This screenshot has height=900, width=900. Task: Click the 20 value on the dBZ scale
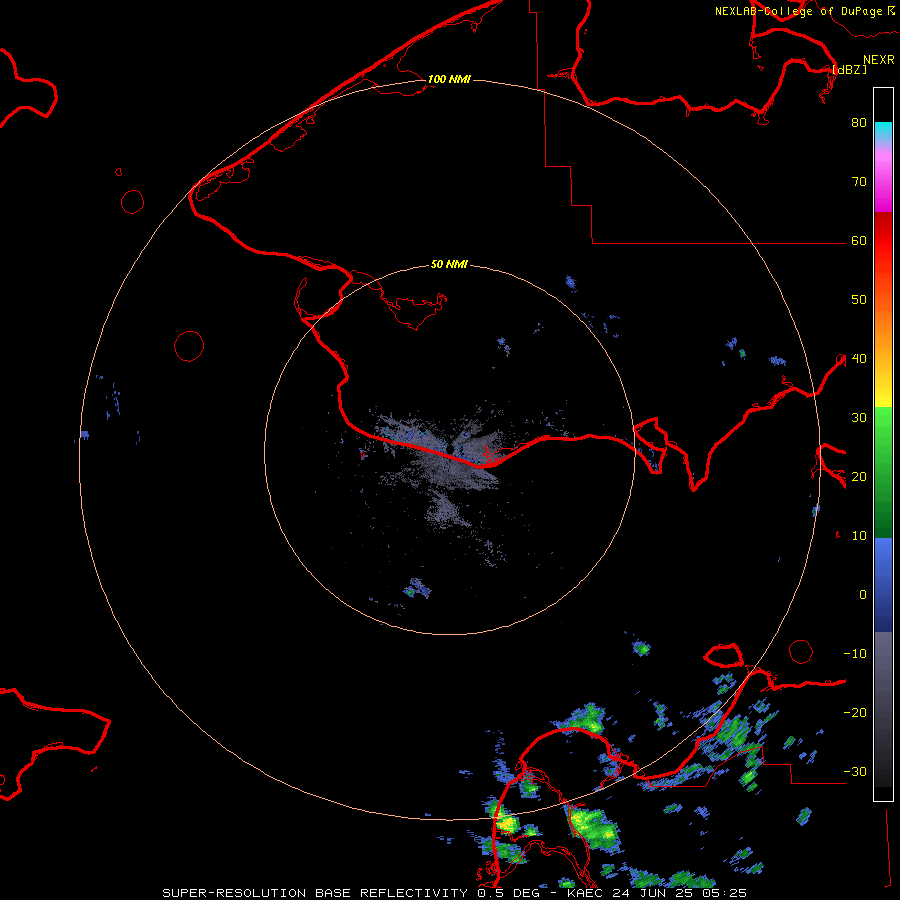coord(859,476)
